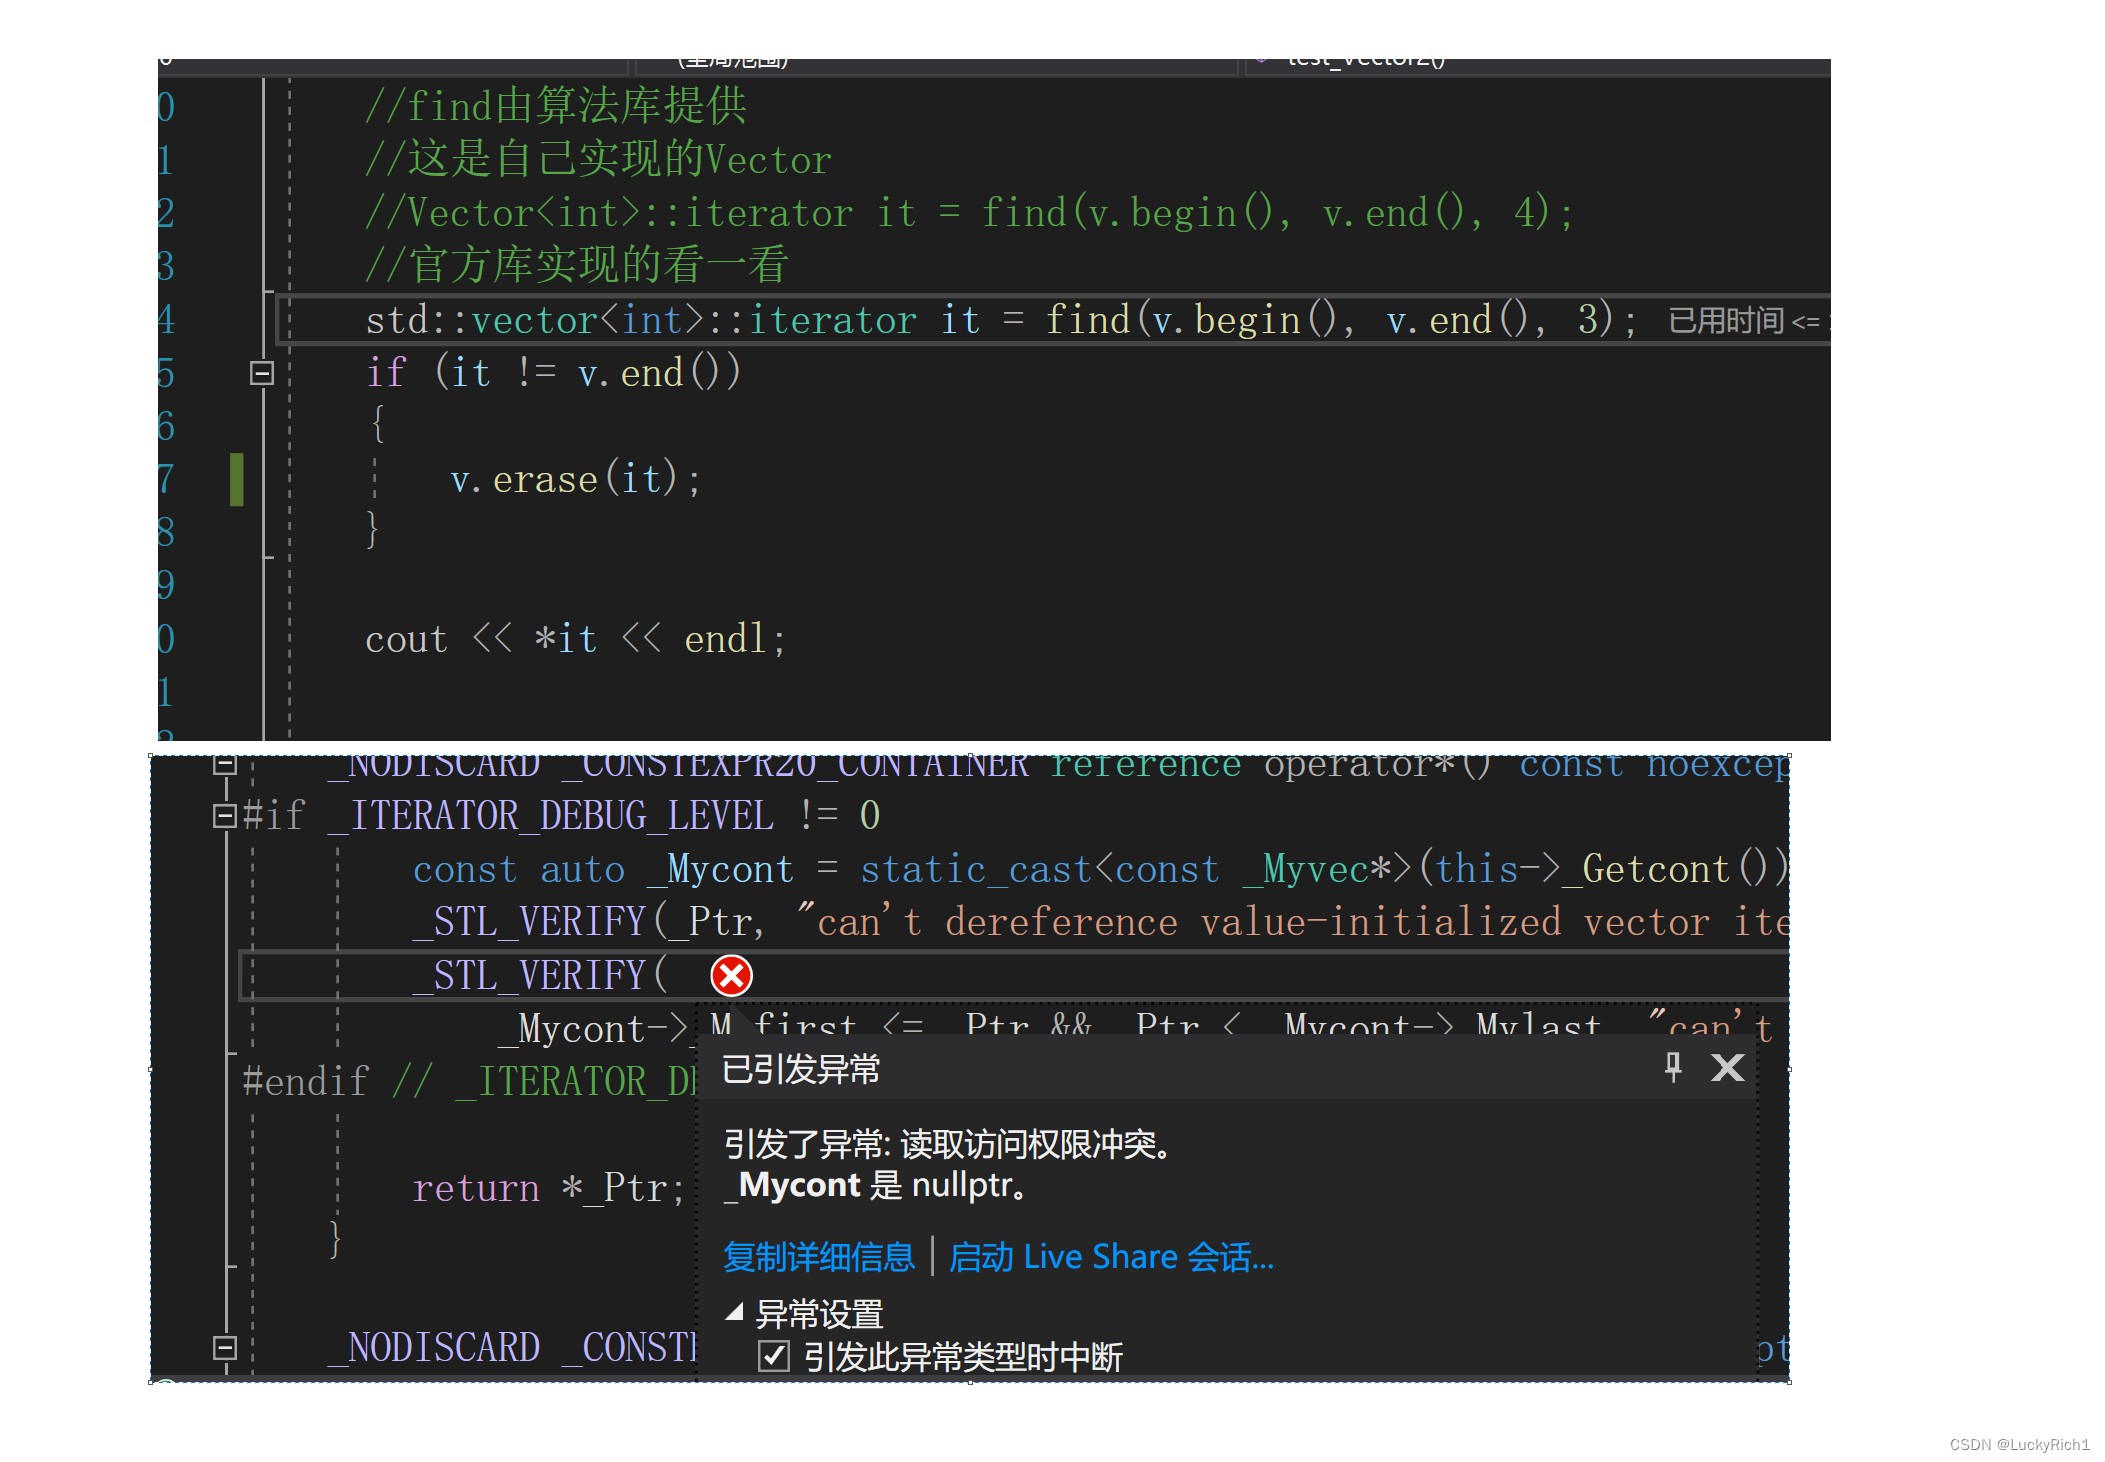Collapse the if (it != v.end()) block
Image resolution: width=2105 pixels, height=1462 pixels.
pyautogui.click(x=262, y=373)
